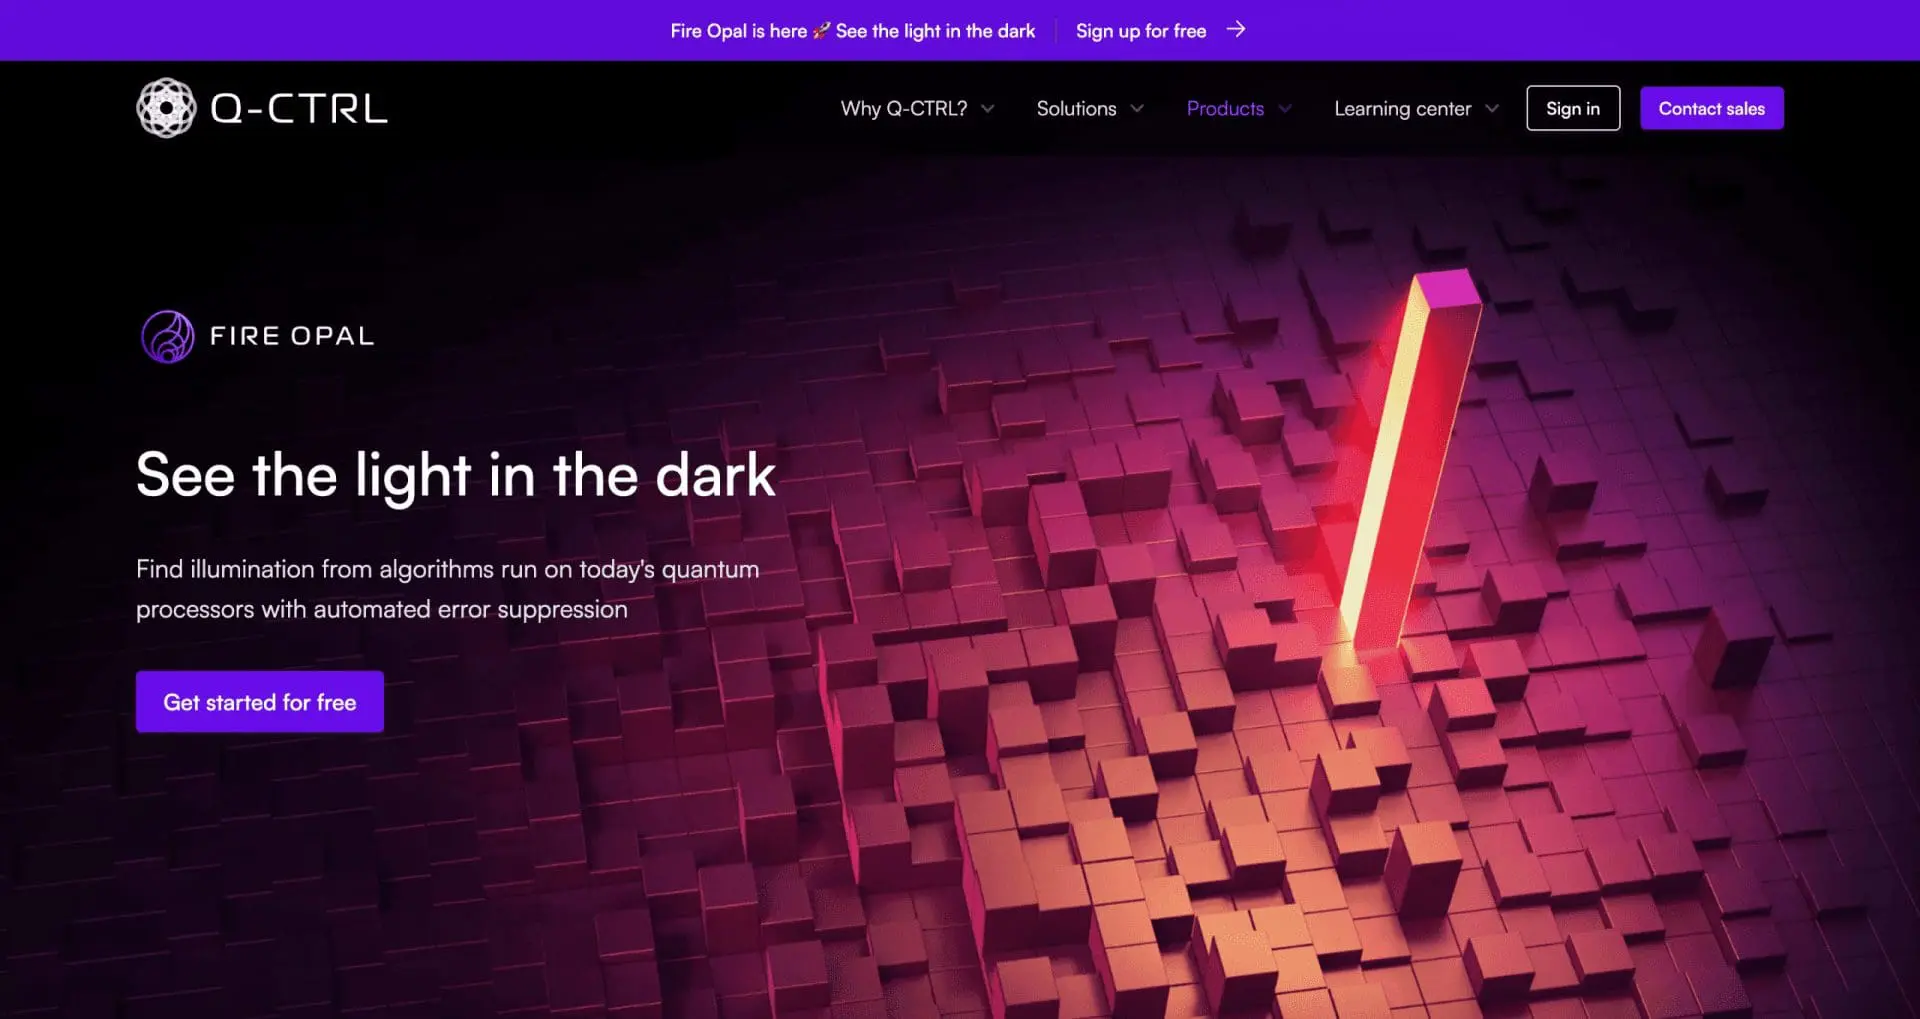Click the Fire Opal is here banner text
Image resolution: width=1920 pixels, height=1019 pixels.
click(x=739, y=31)
